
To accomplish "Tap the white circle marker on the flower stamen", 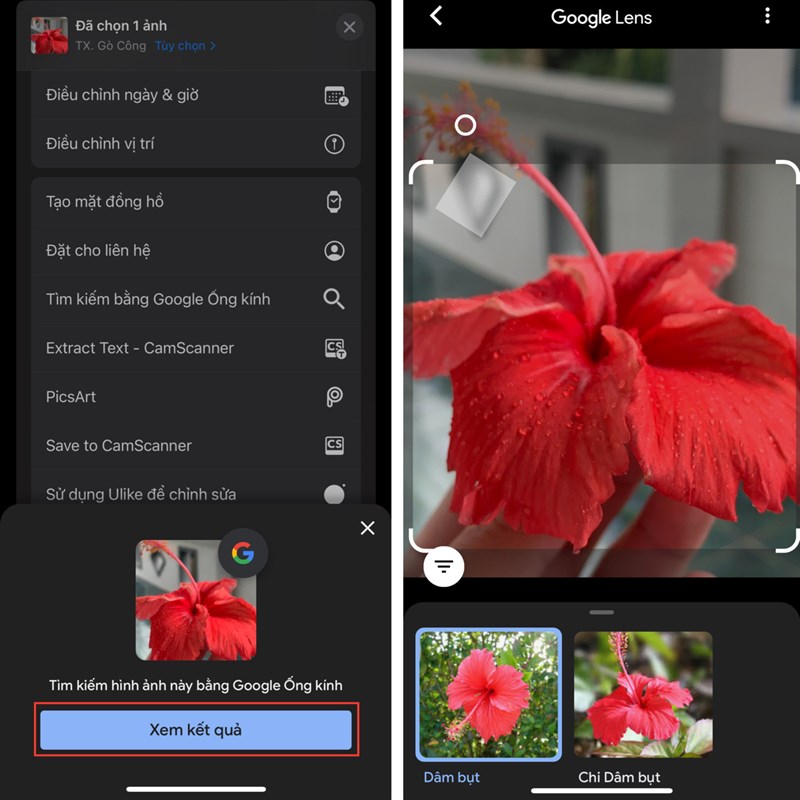I will [465, 124].
